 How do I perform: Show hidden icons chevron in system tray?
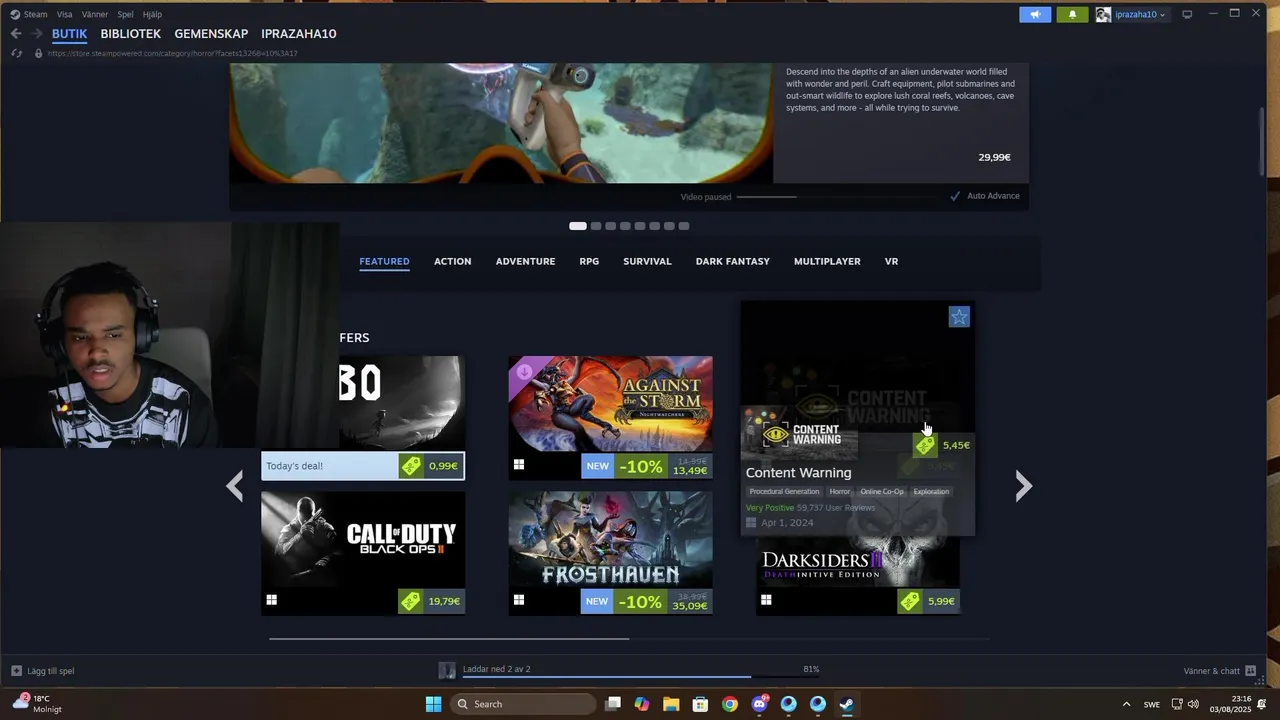tap(1127, 704)
